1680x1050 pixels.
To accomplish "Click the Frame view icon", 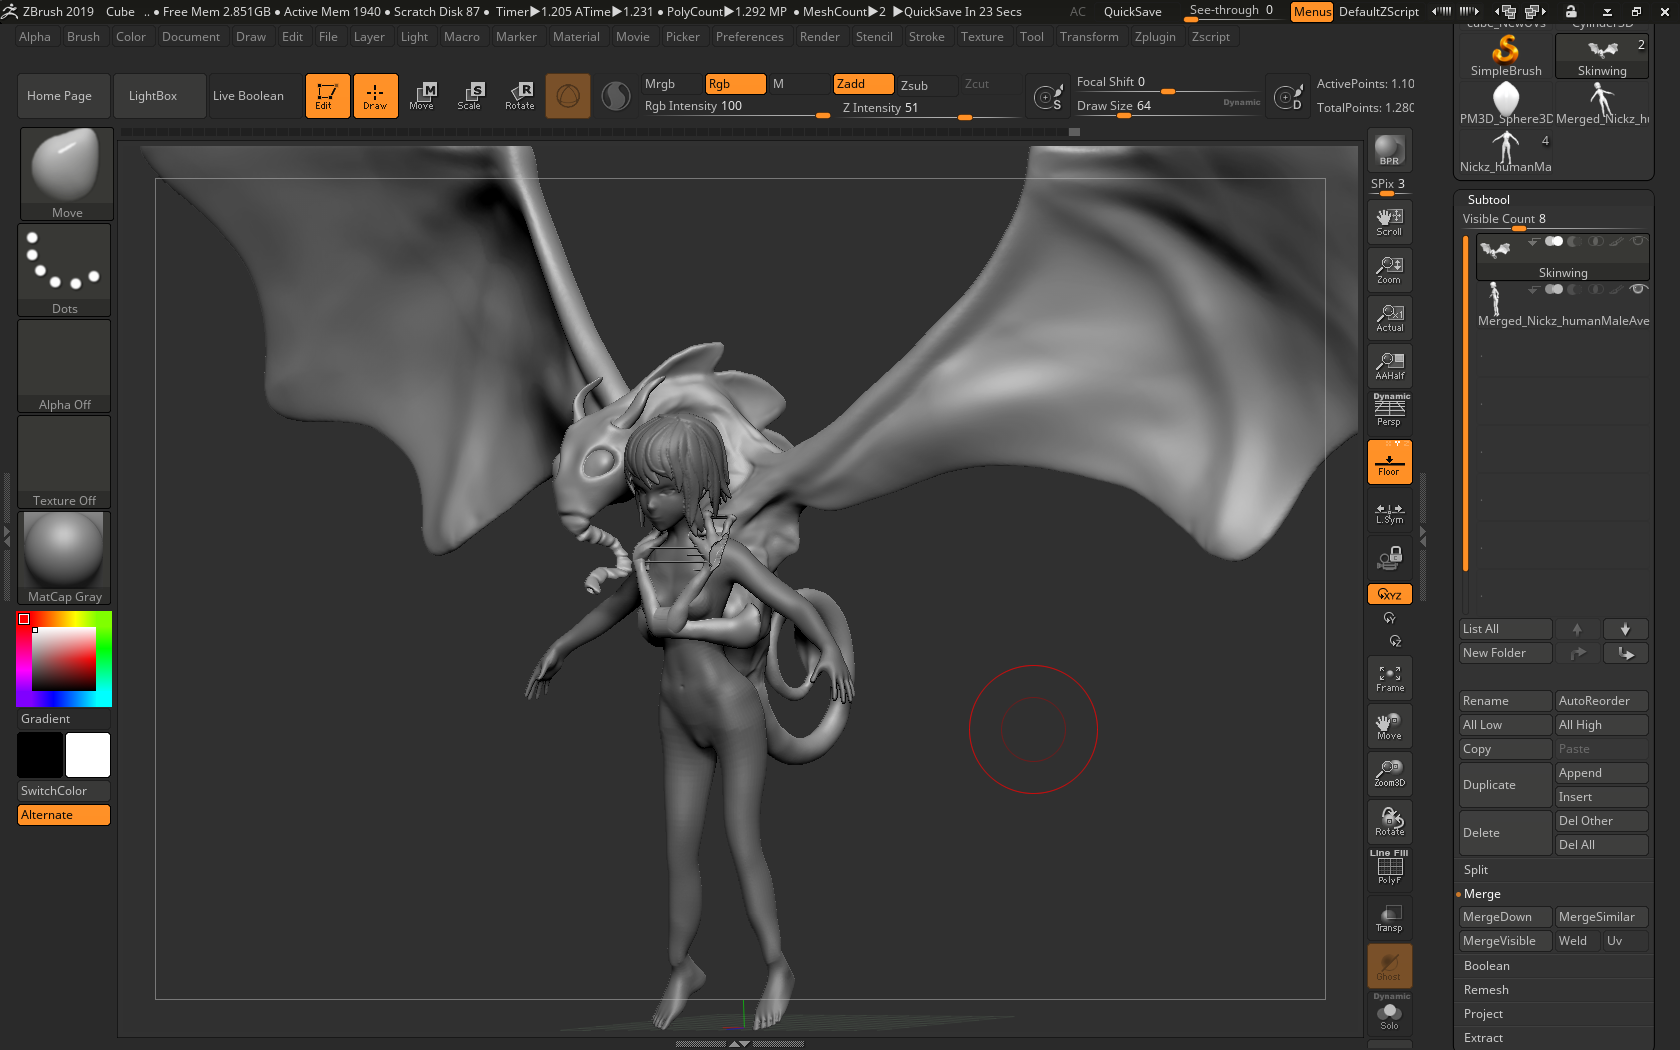I will click(1389, 678).
